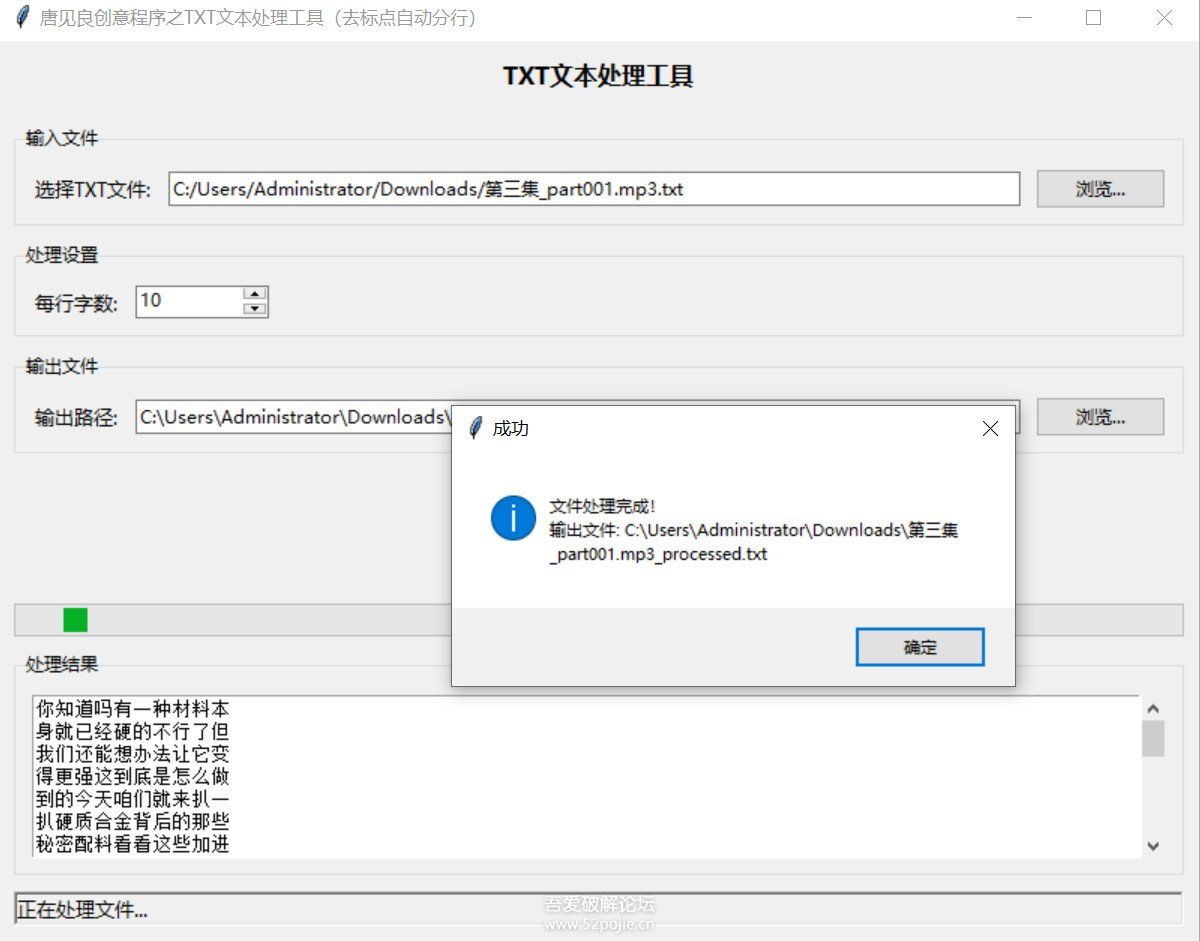Open 浏览 next to the output path

(x=1100, y=418)
